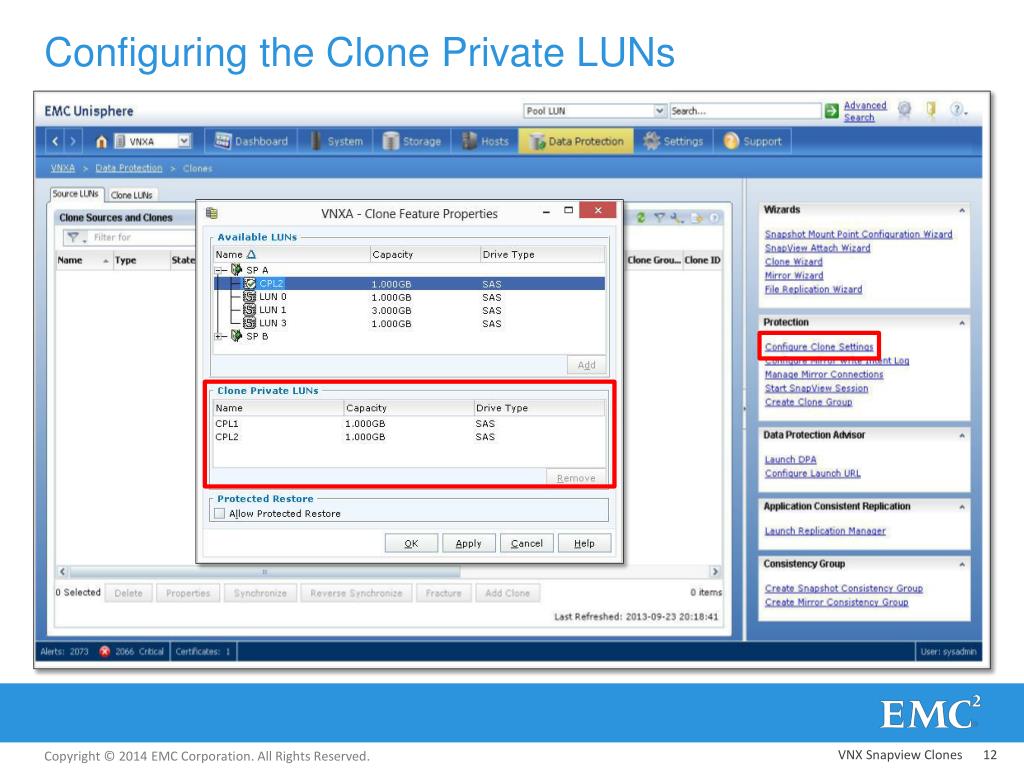Click the Data Protection breadcrumb link

[129, 168]
